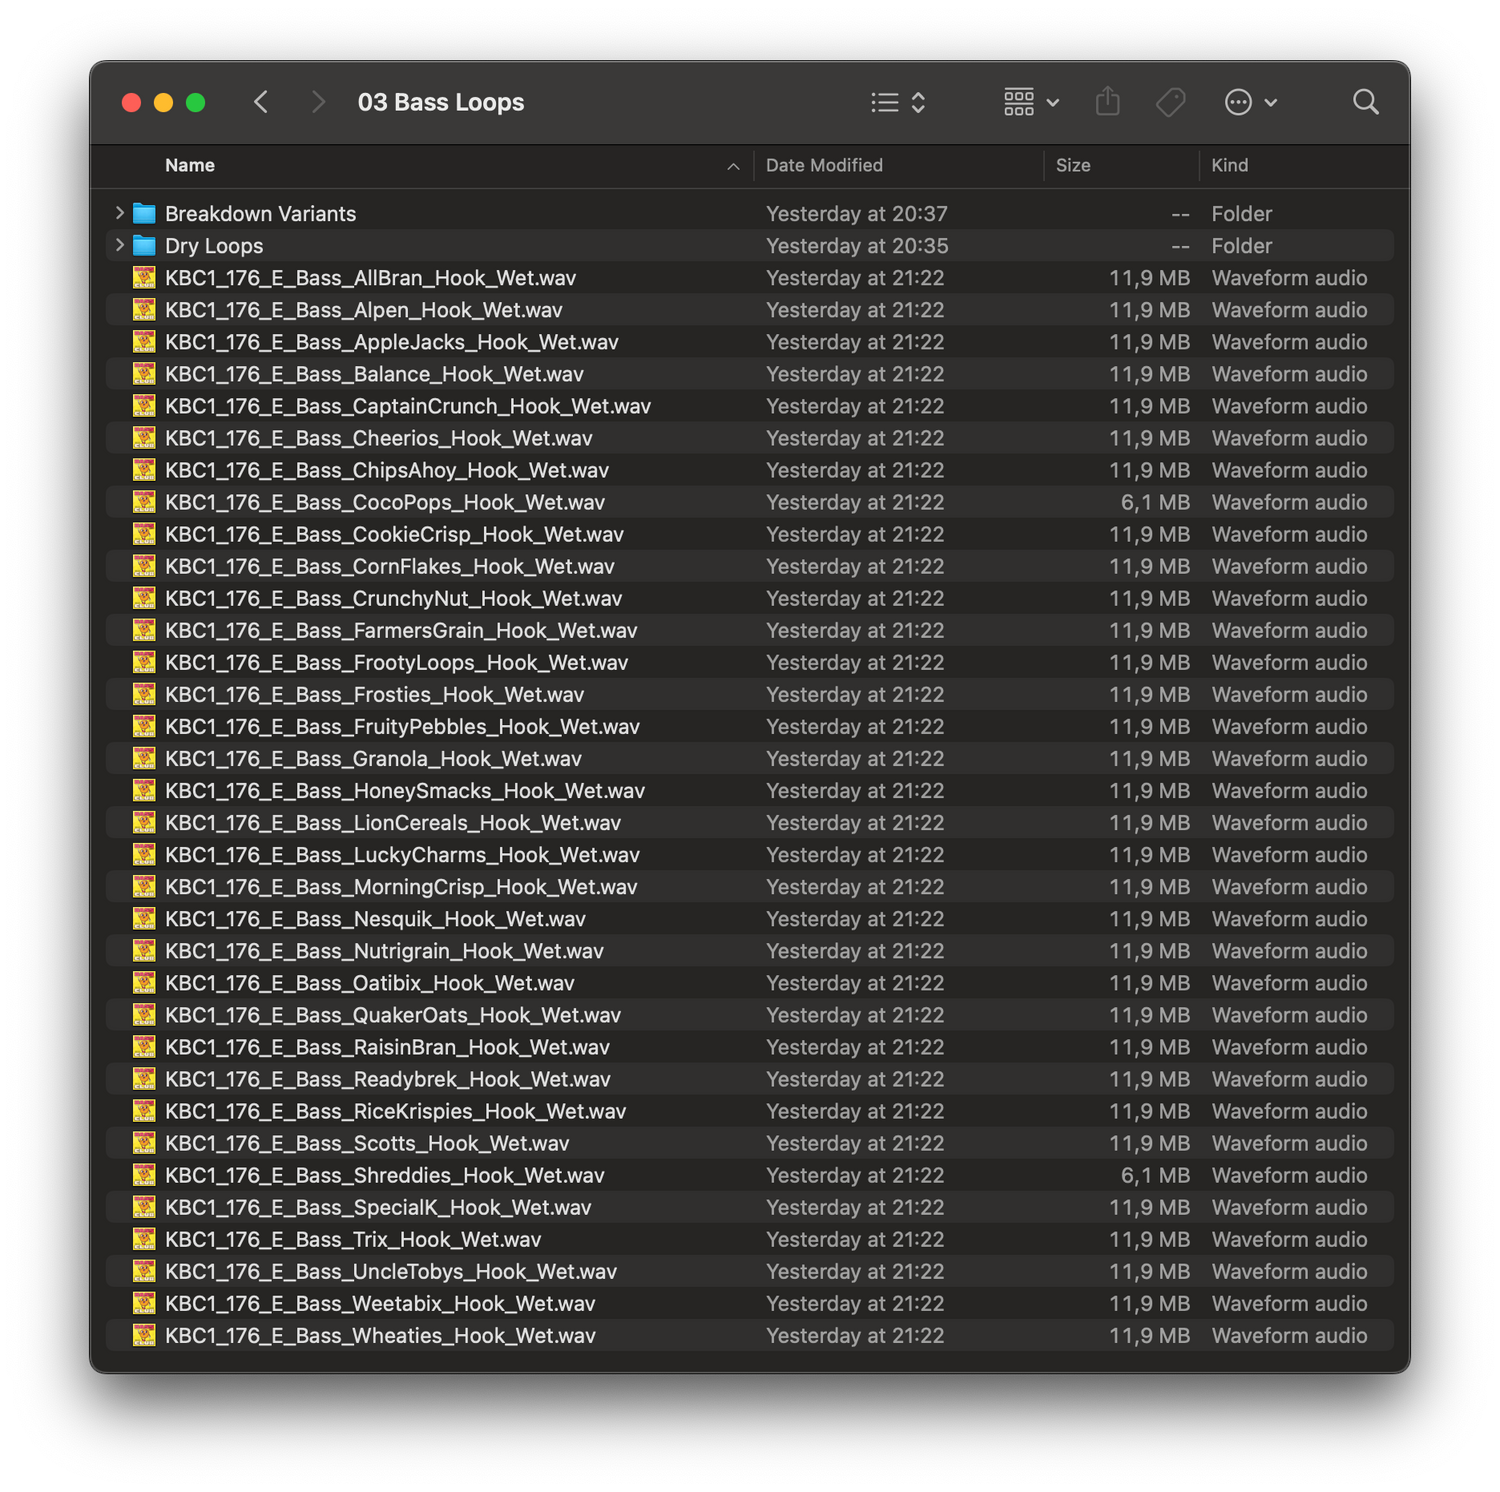This screenshot has height=1492, width=1500.
Task: Sort by the Kind column header
Action: click(x=1229, y=166)
